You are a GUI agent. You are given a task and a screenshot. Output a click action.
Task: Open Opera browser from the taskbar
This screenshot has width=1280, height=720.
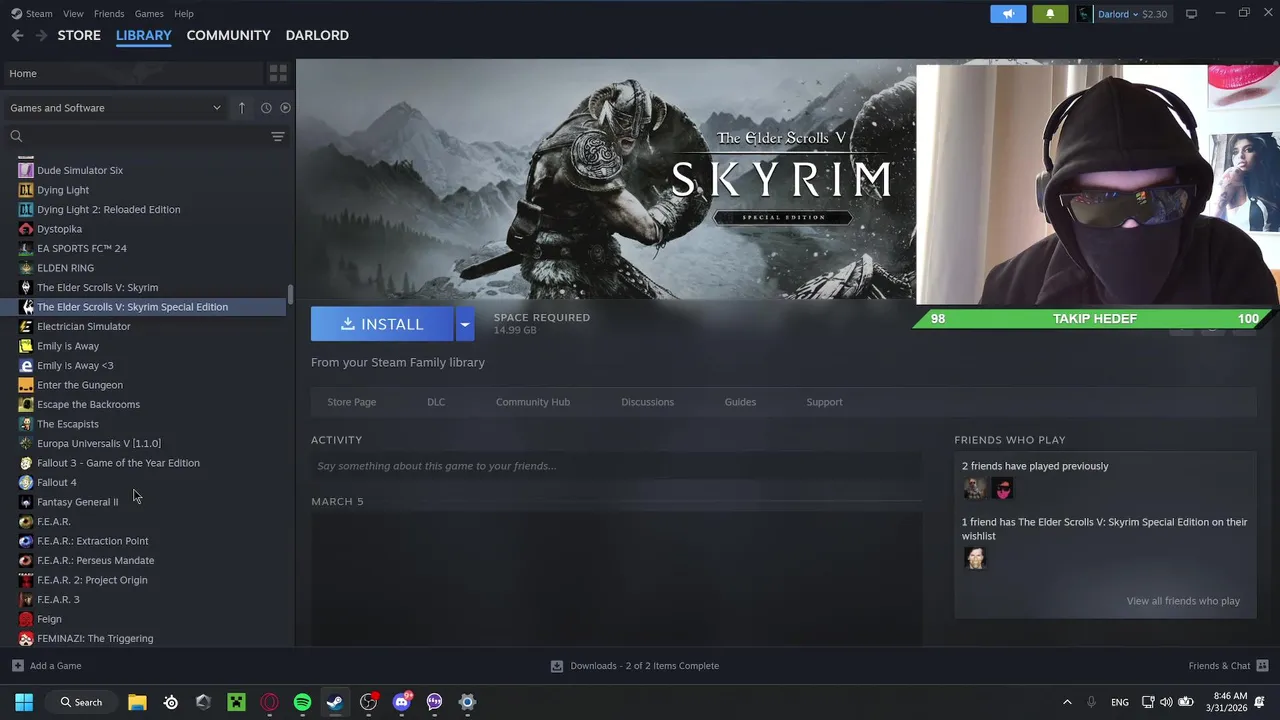[269, 702]
